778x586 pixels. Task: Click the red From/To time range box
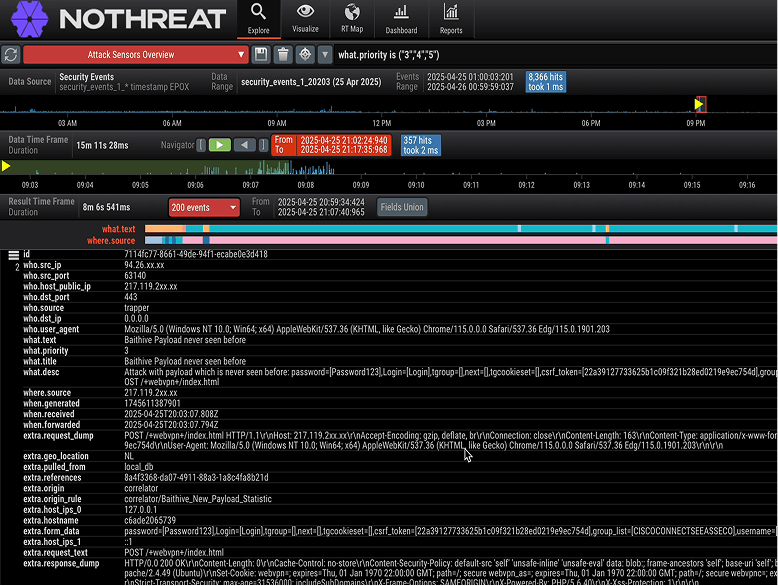click(332, 145)
